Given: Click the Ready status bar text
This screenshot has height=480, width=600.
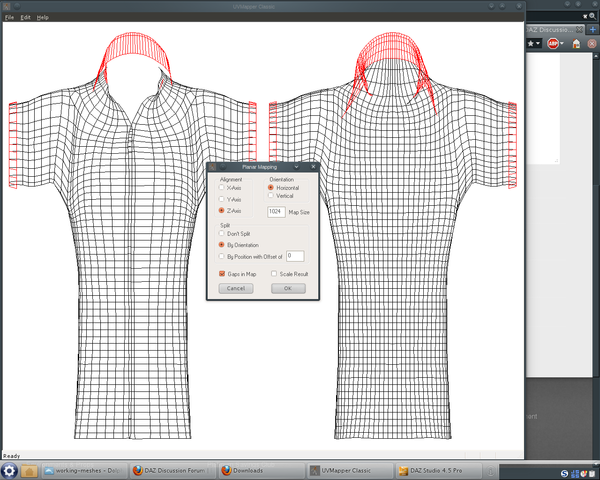Looking at the screenshot, I should pyautogui.click(x=11, y=456).
